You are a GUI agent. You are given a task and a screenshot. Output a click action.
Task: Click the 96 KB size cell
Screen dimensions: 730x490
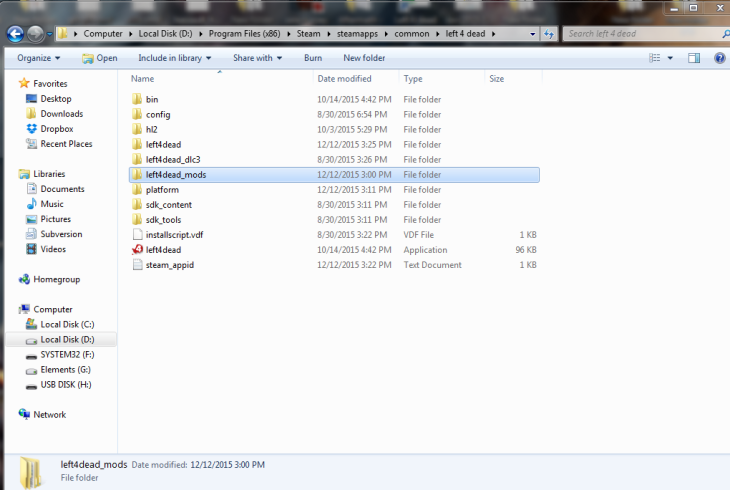click(x=526, y=250)
